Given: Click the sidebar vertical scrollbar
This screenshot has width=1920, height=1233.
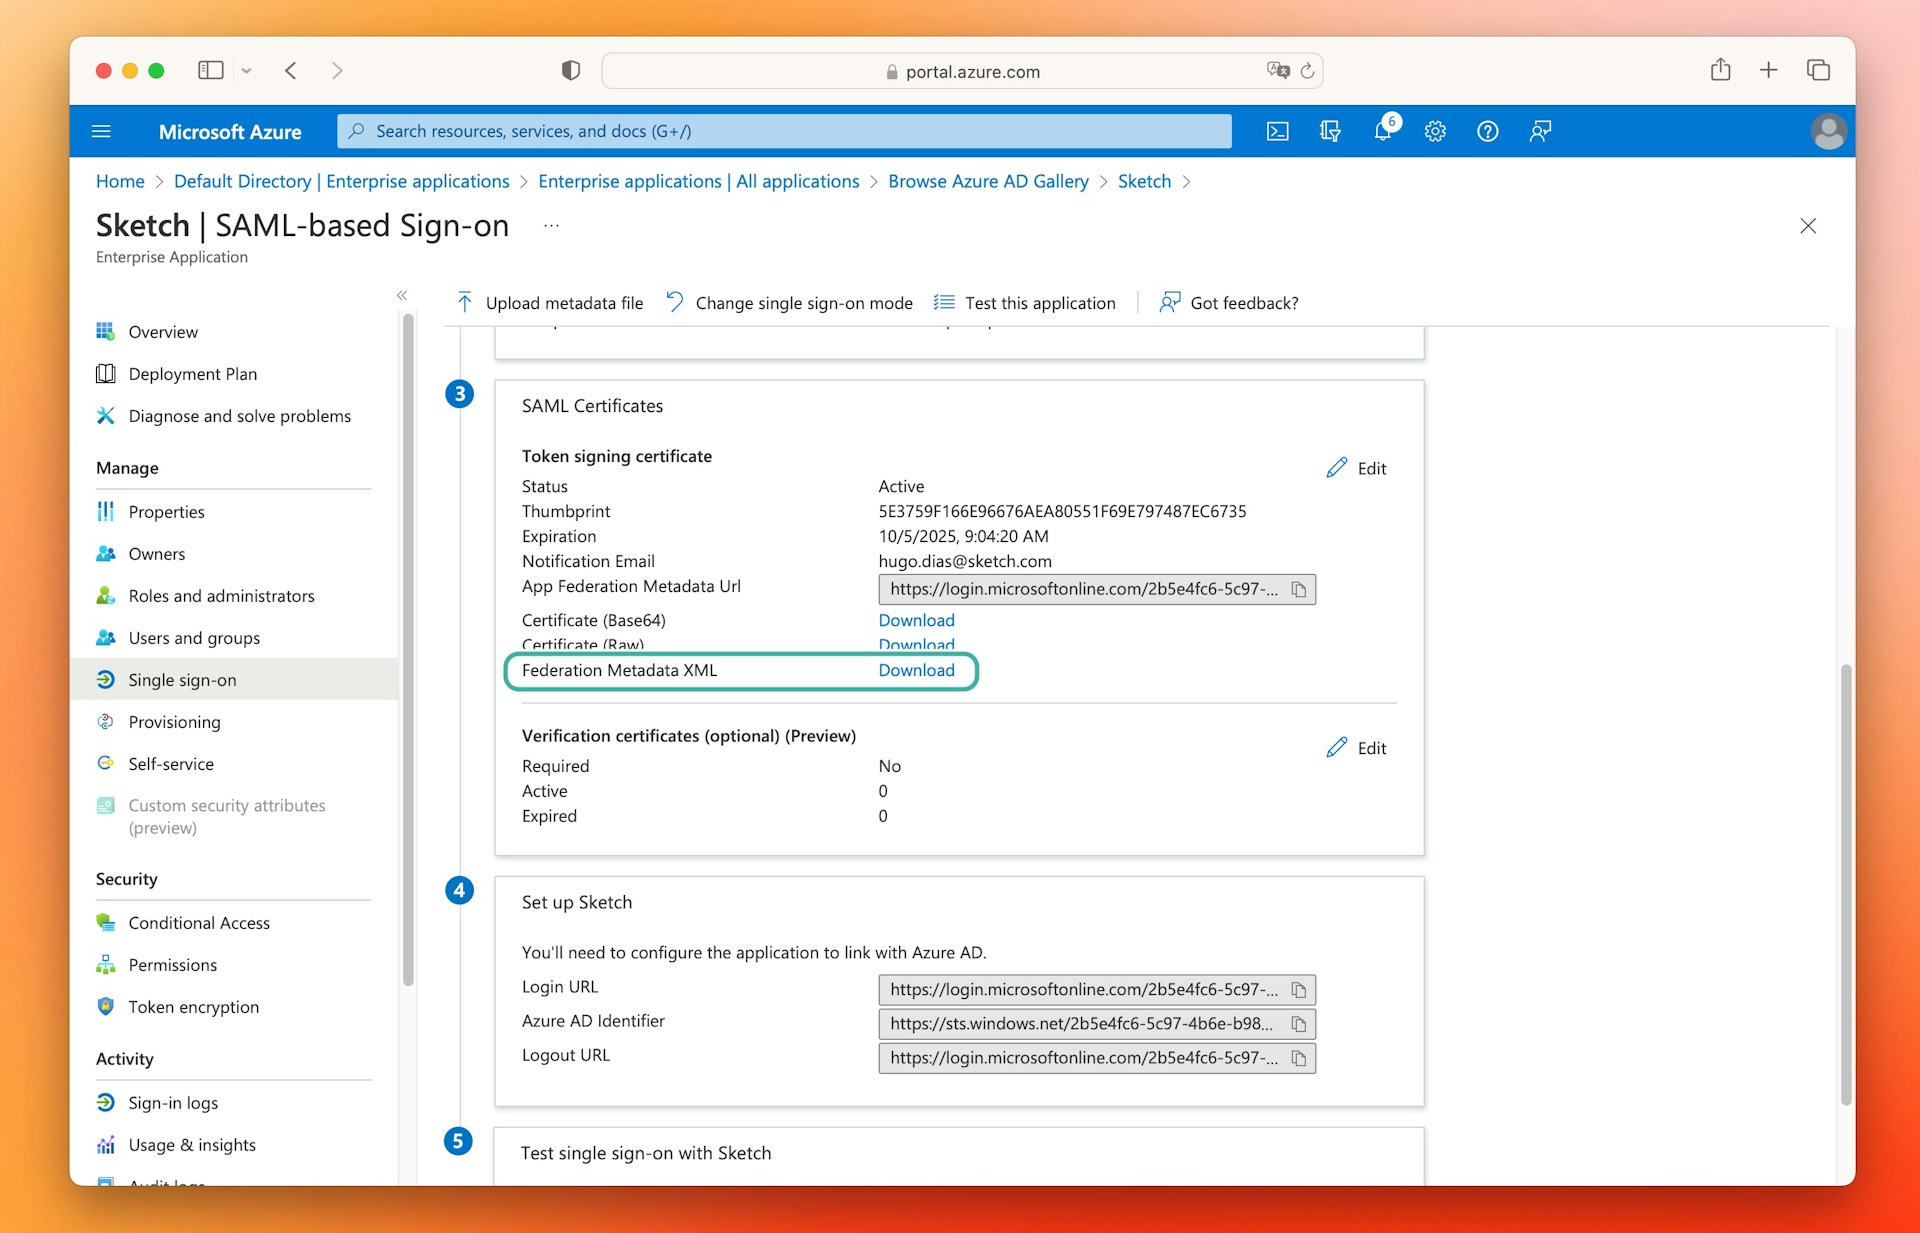Looking at the screenshot, I should click(408, 650).
